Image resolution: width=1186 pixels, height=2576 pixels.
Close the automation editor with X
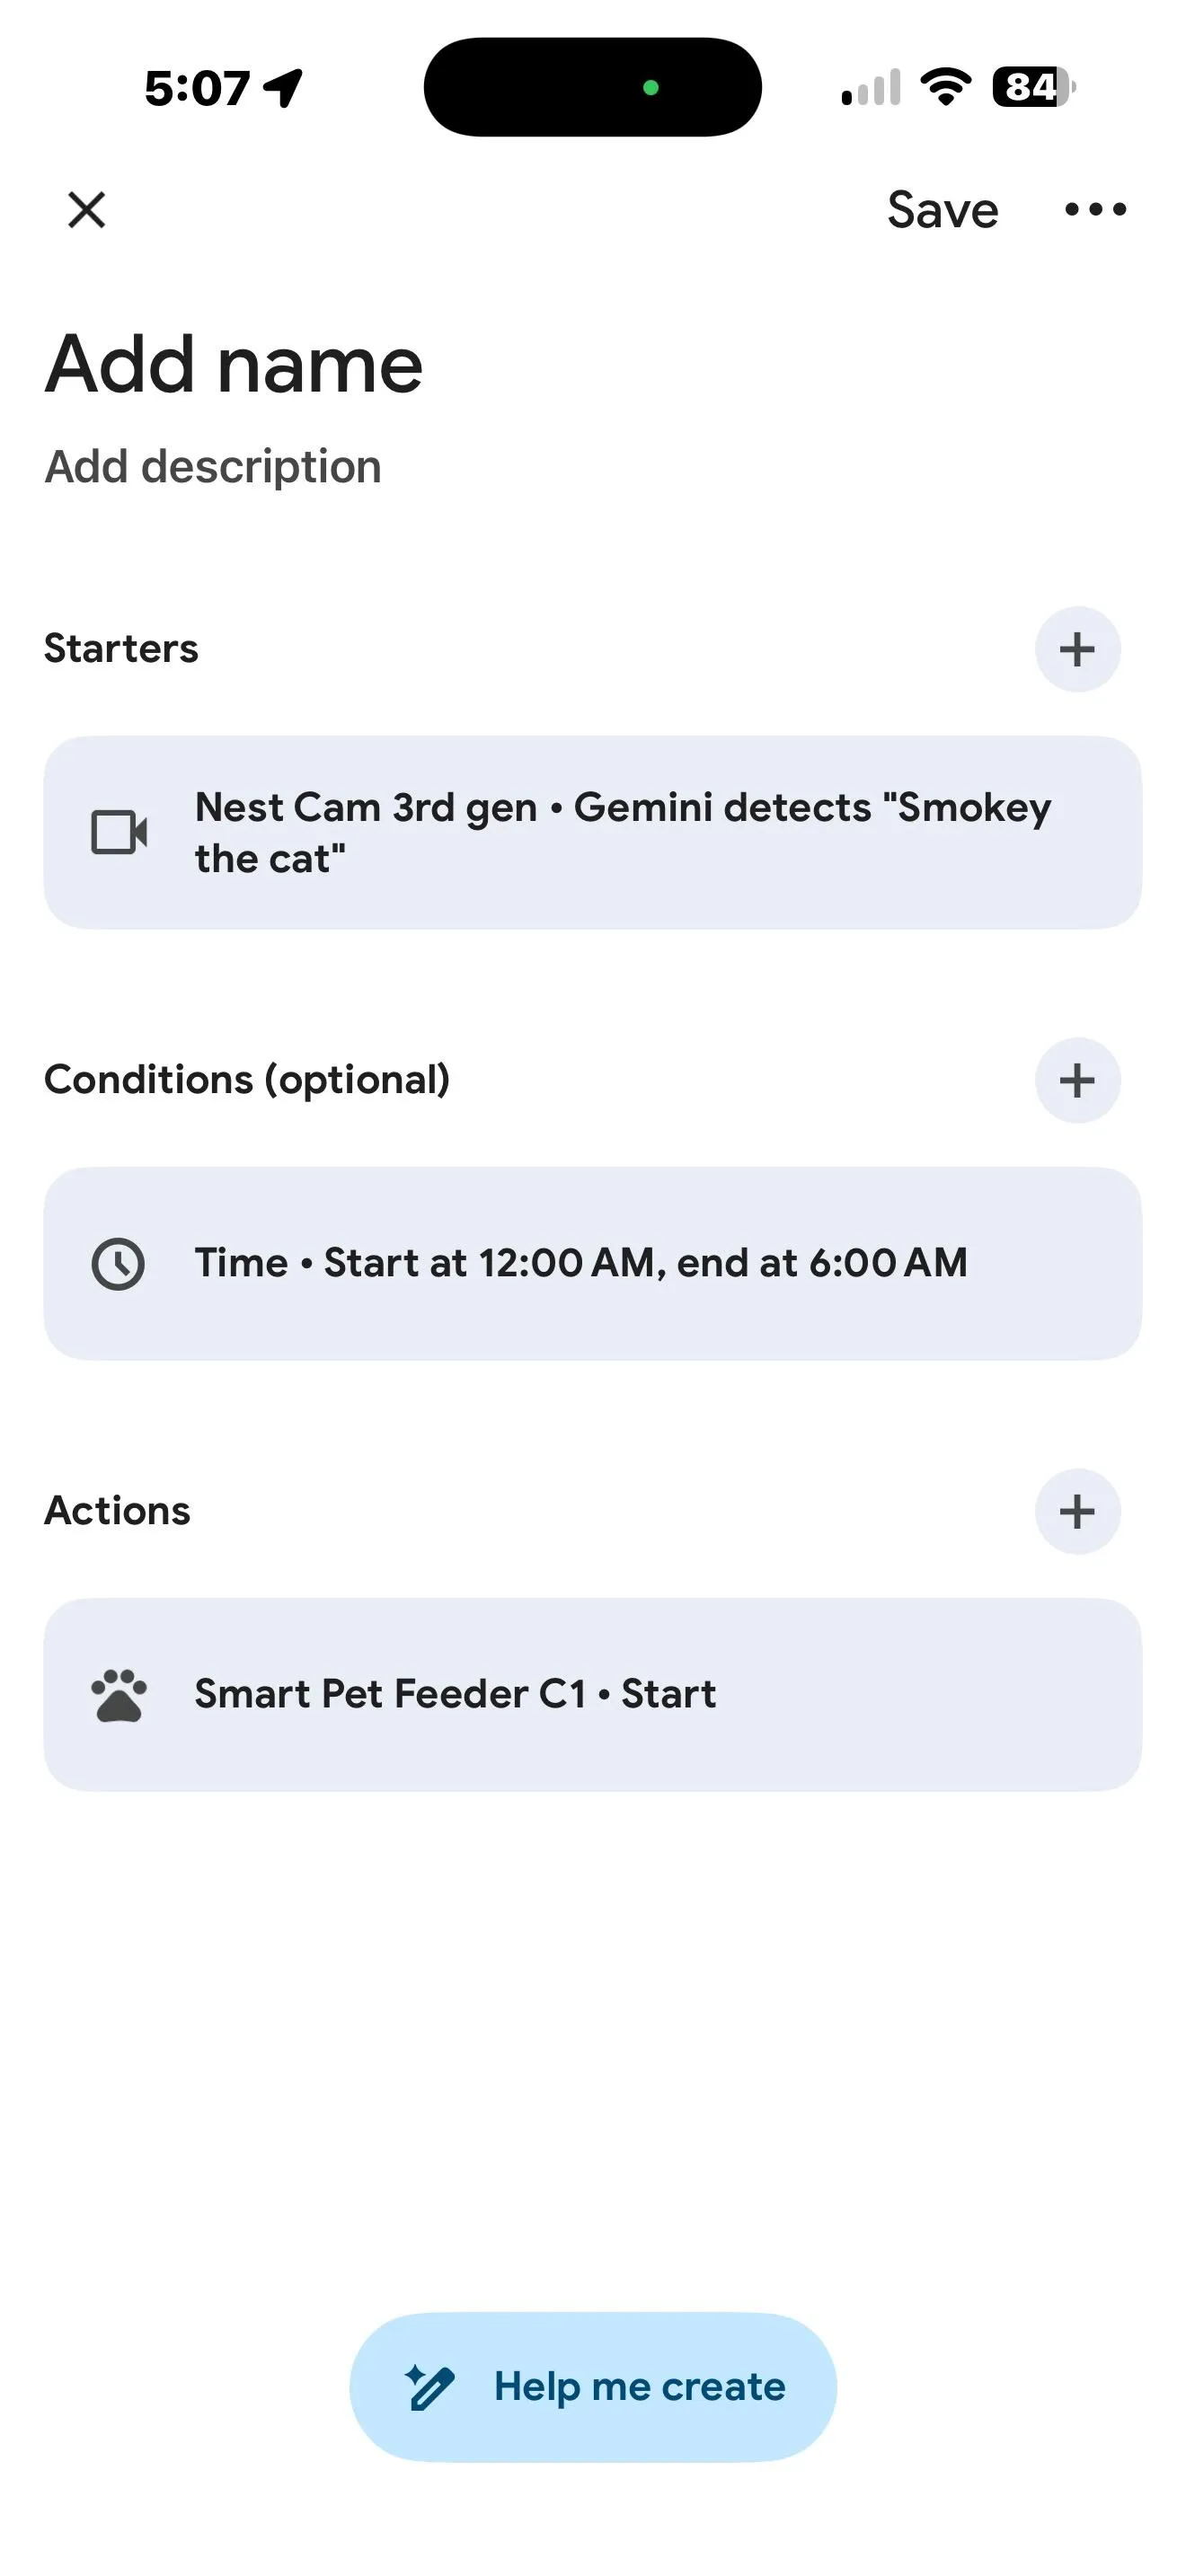pos(87,210)
